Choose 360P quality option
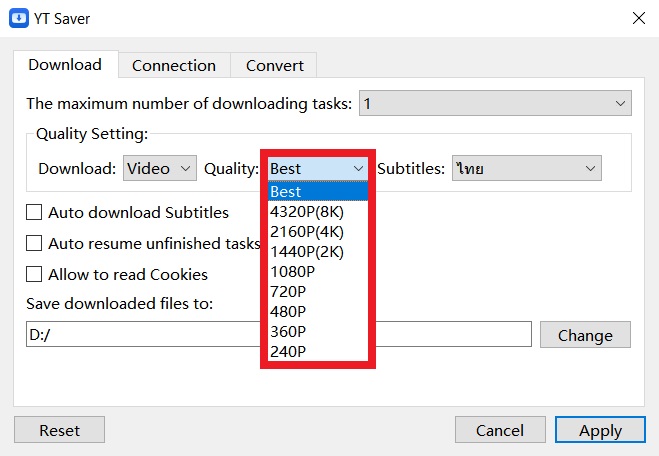This screenshot has width=659, height=456. coord(318,332)
